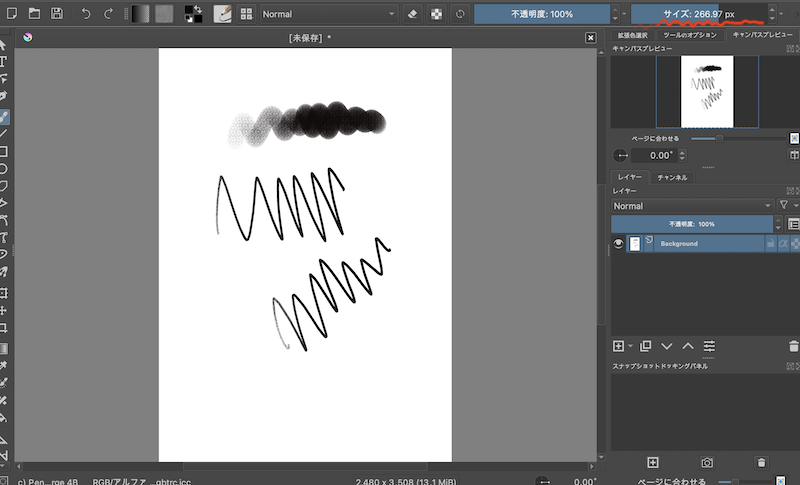This screenshot has width=800, height=485.
Task: Click the canvas rotation angle field
Action: [x=660, y=155]
